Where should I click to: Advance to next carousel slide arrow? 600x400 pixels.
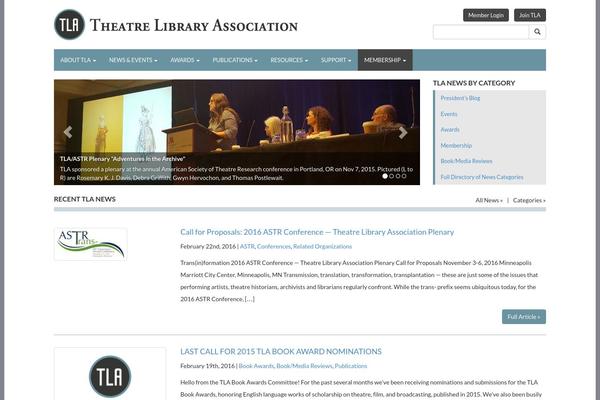[x=403, y=132]
